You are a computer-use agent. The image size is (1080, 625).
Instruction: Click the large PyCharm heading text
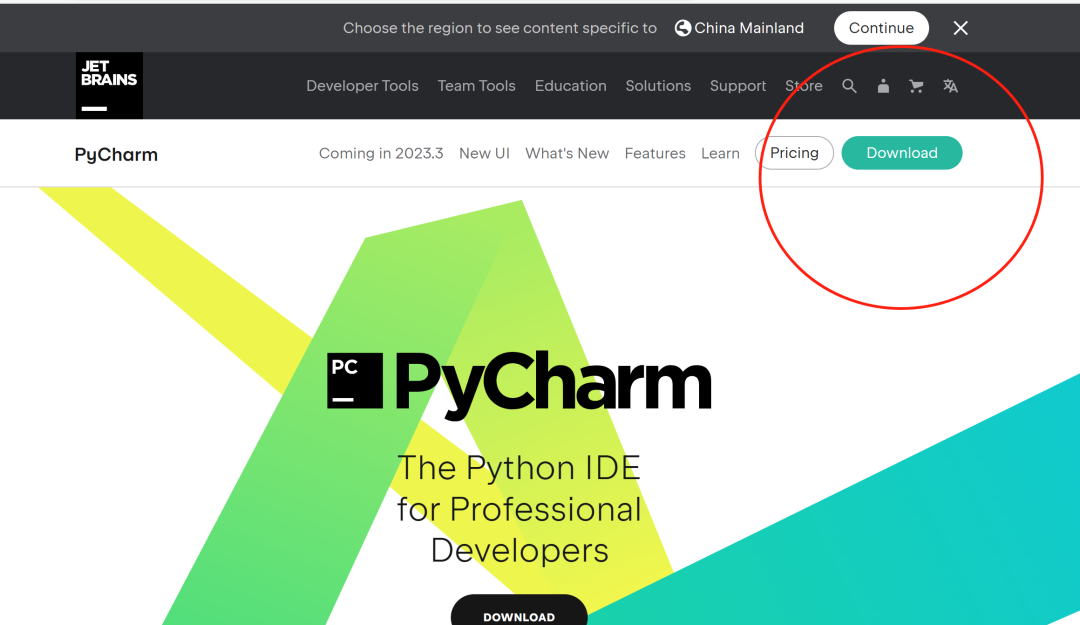pyautogui.click(x=553, y=383)
